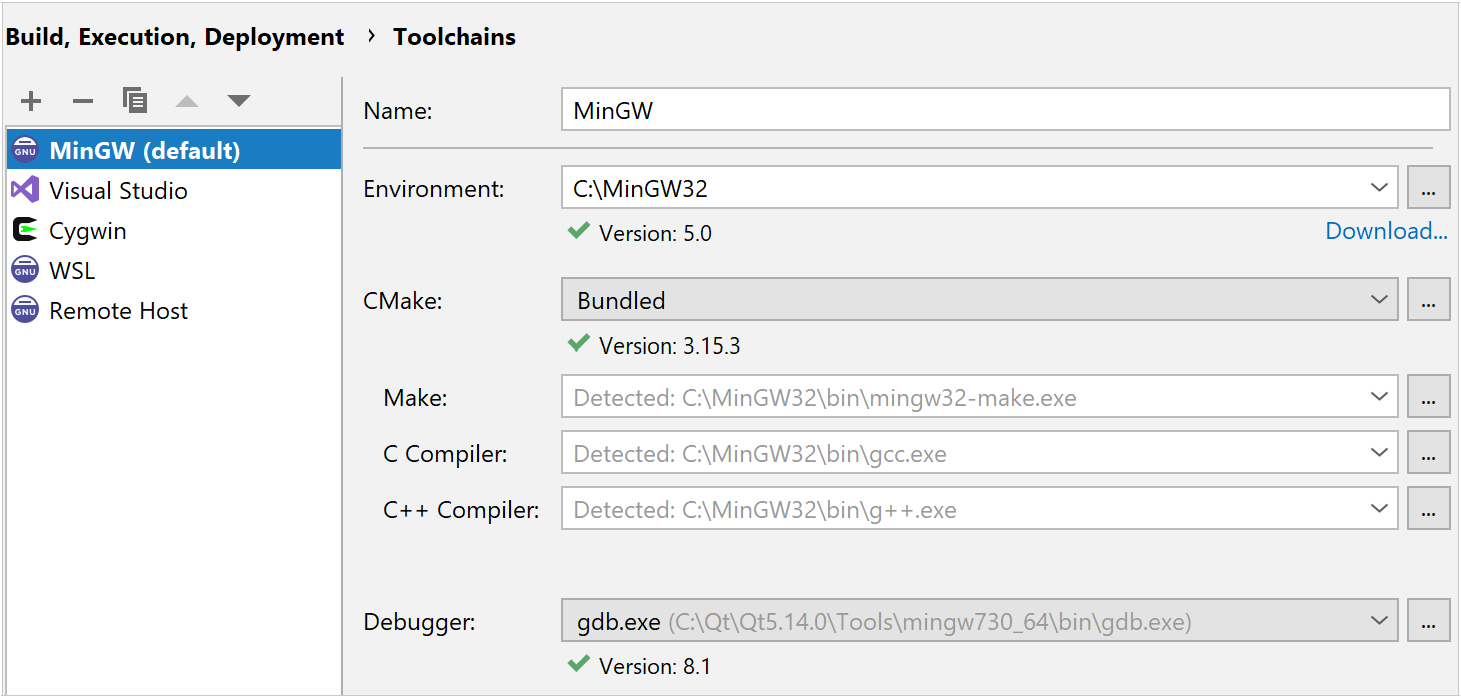
Task: Move the toolchain down with the down arrow
Action: pos(237,100)
